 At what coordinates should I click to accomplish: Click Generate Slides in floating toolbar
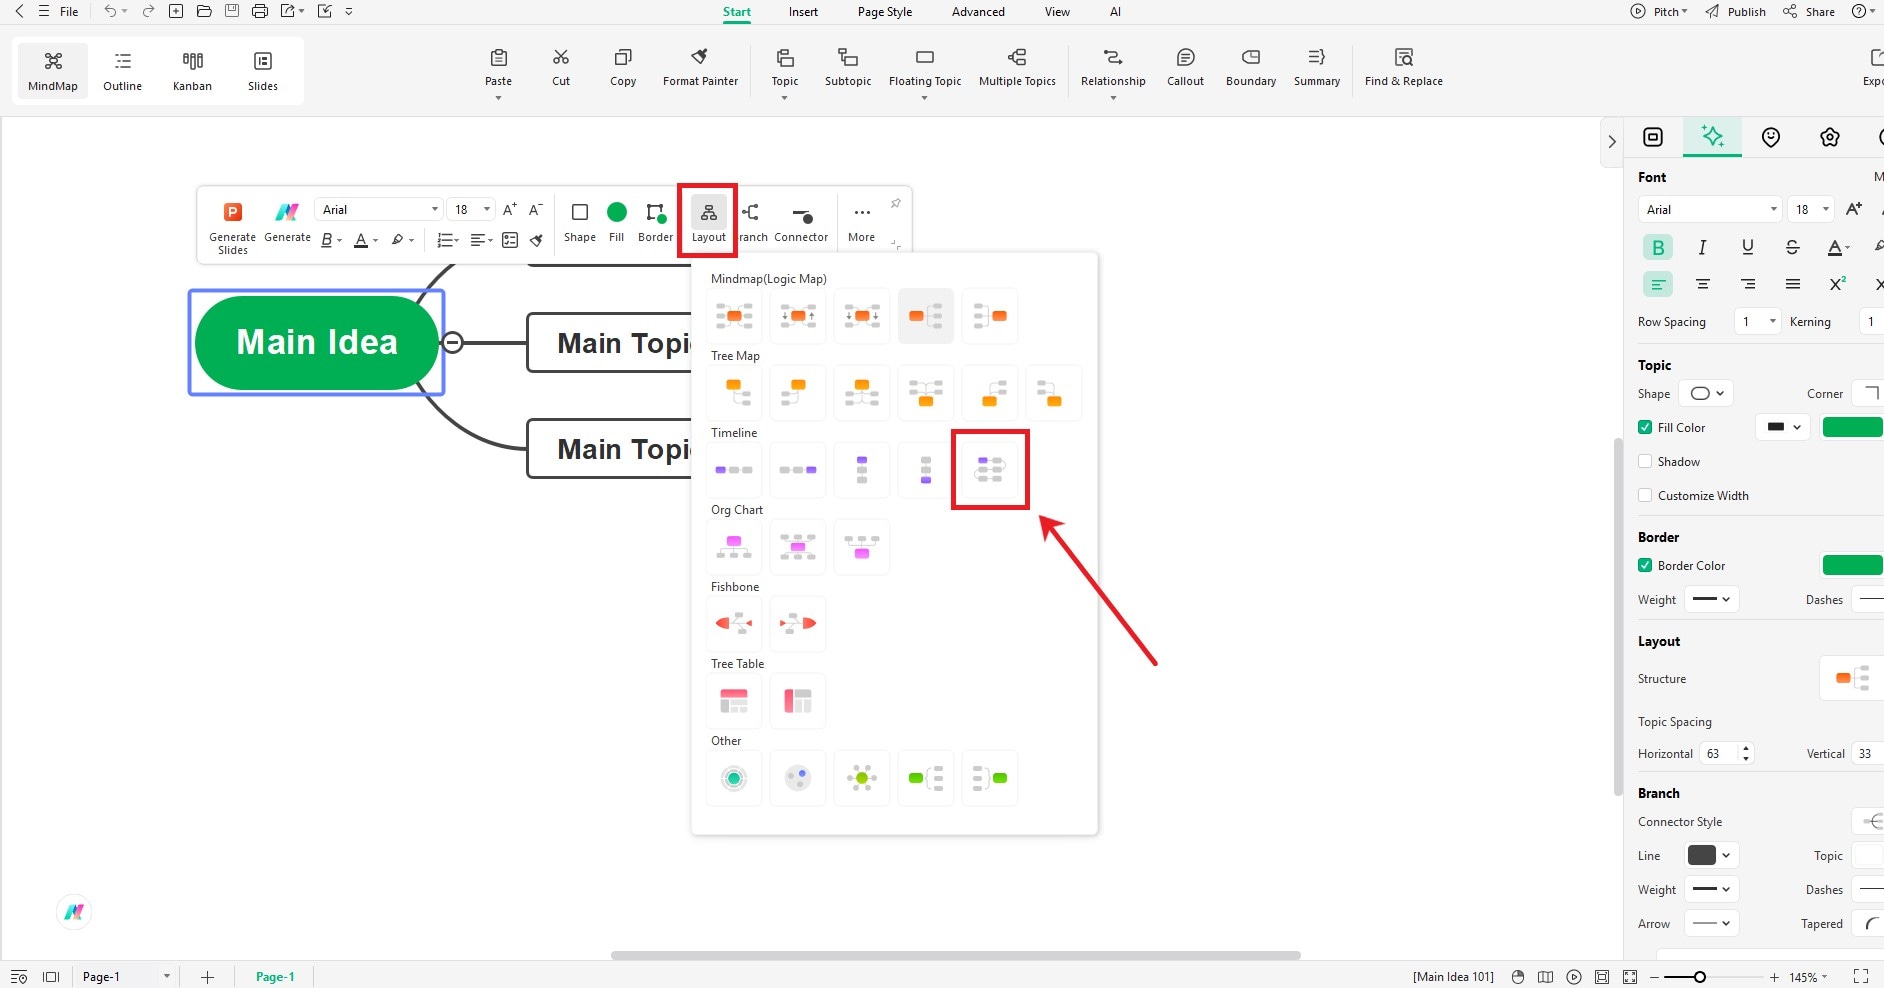232,227
